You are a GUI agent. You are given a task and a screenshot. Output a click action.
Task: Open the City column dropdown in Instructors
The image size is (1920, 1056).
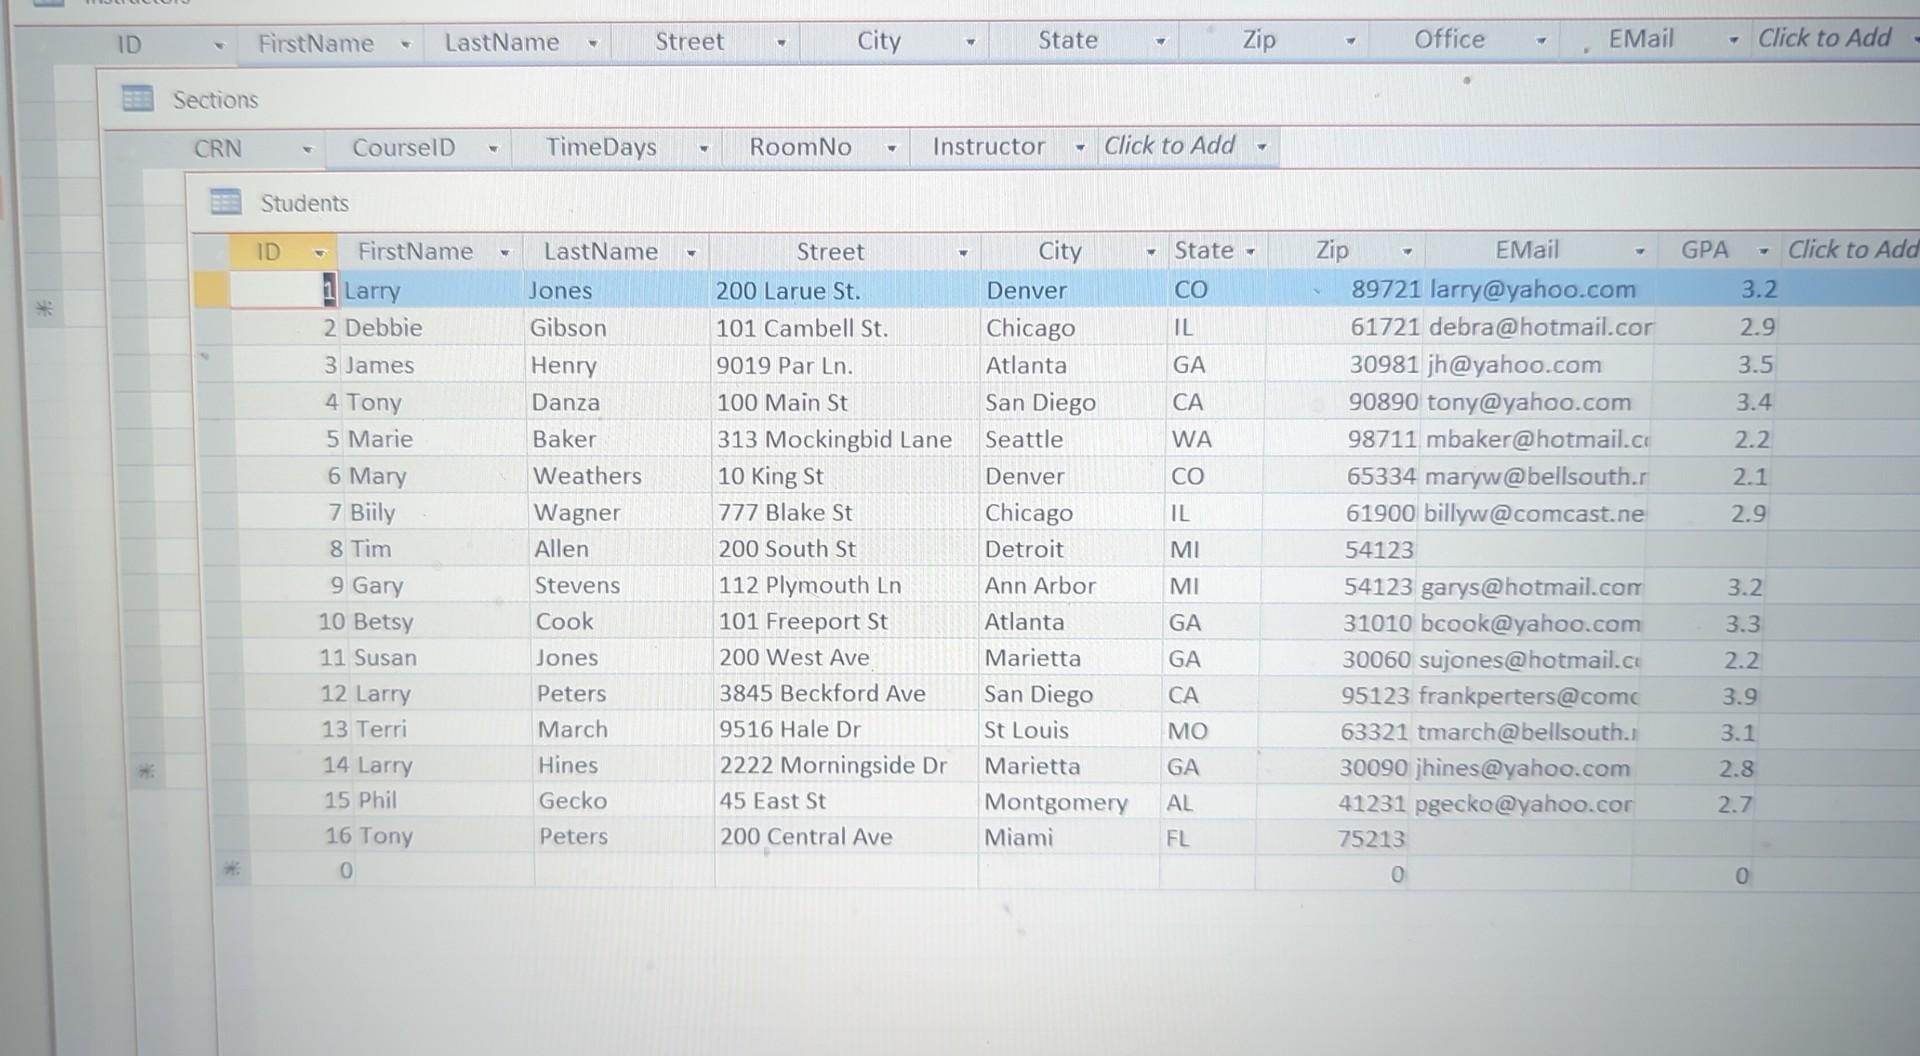pyautogui.click(x=969, y=41)
